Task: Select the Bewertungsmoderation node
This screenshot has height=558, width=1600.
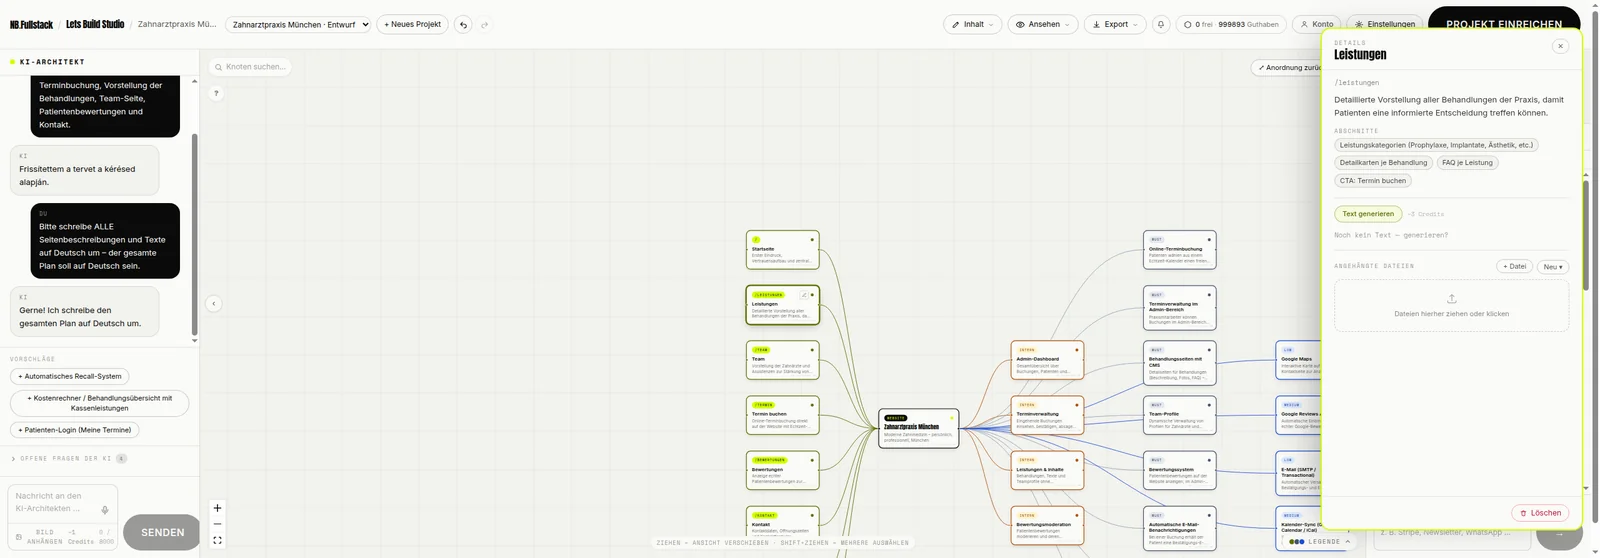Action: (1047, 525)
